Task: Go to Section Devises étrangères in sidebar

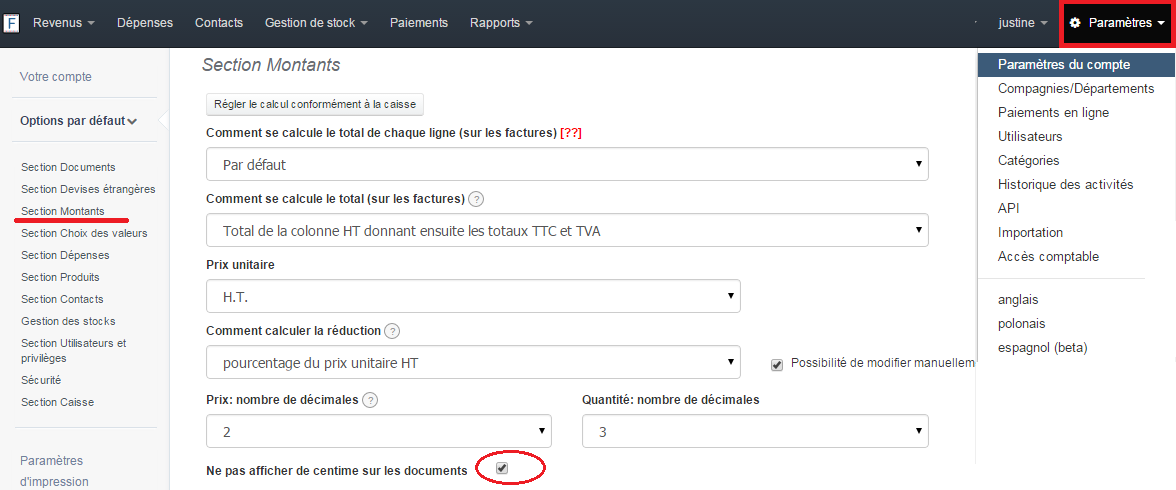Action: pyautogui.click(x=88, y=189)
